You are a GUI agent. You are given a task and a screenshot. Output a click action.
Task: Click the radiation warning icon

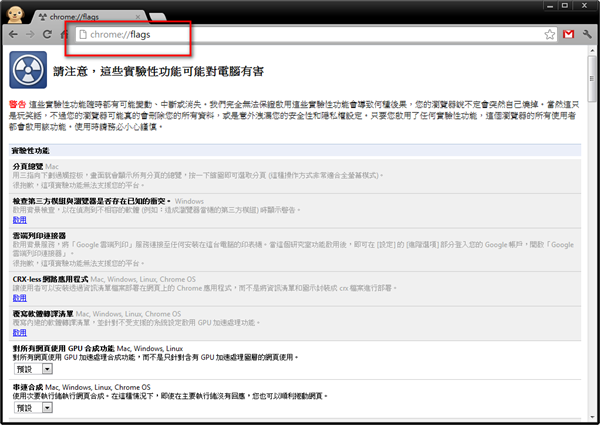28,70
